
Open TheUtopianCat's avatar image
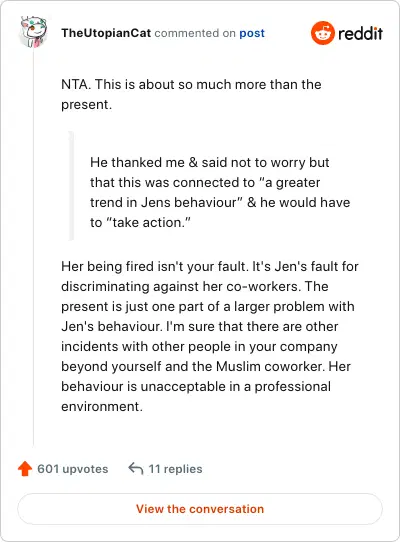(x=33, y=31)
